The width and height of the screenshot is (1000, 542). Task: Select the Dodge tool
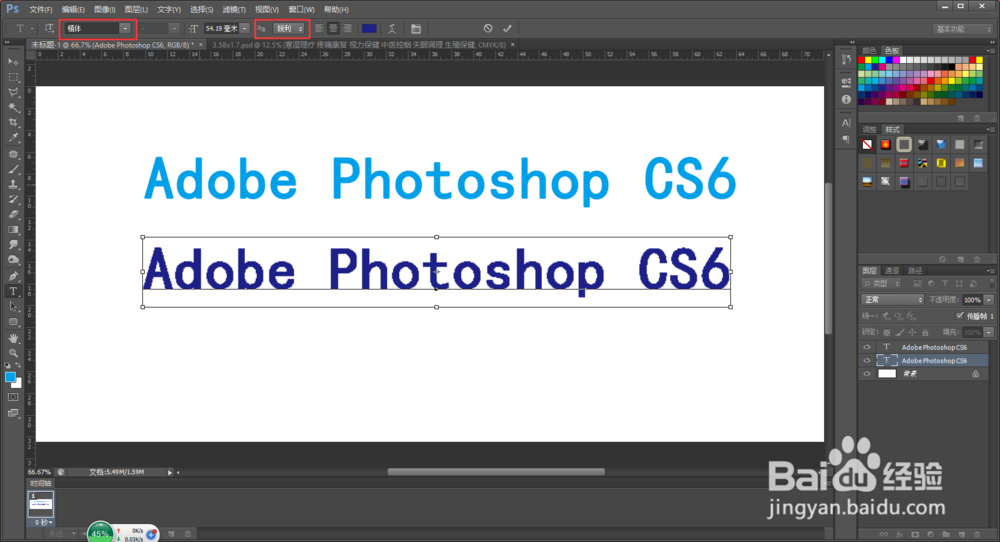13,260
